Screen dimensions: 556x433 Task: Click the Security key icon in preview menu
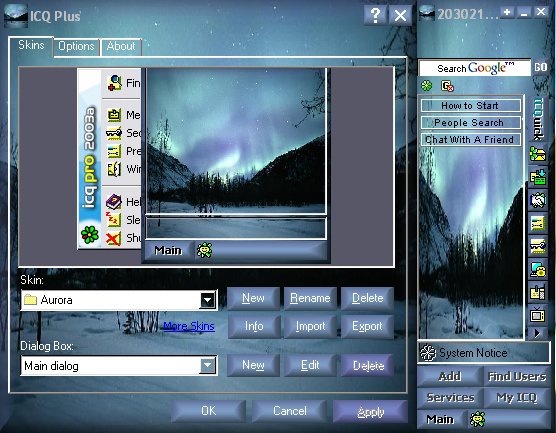[x=114, y=133]
